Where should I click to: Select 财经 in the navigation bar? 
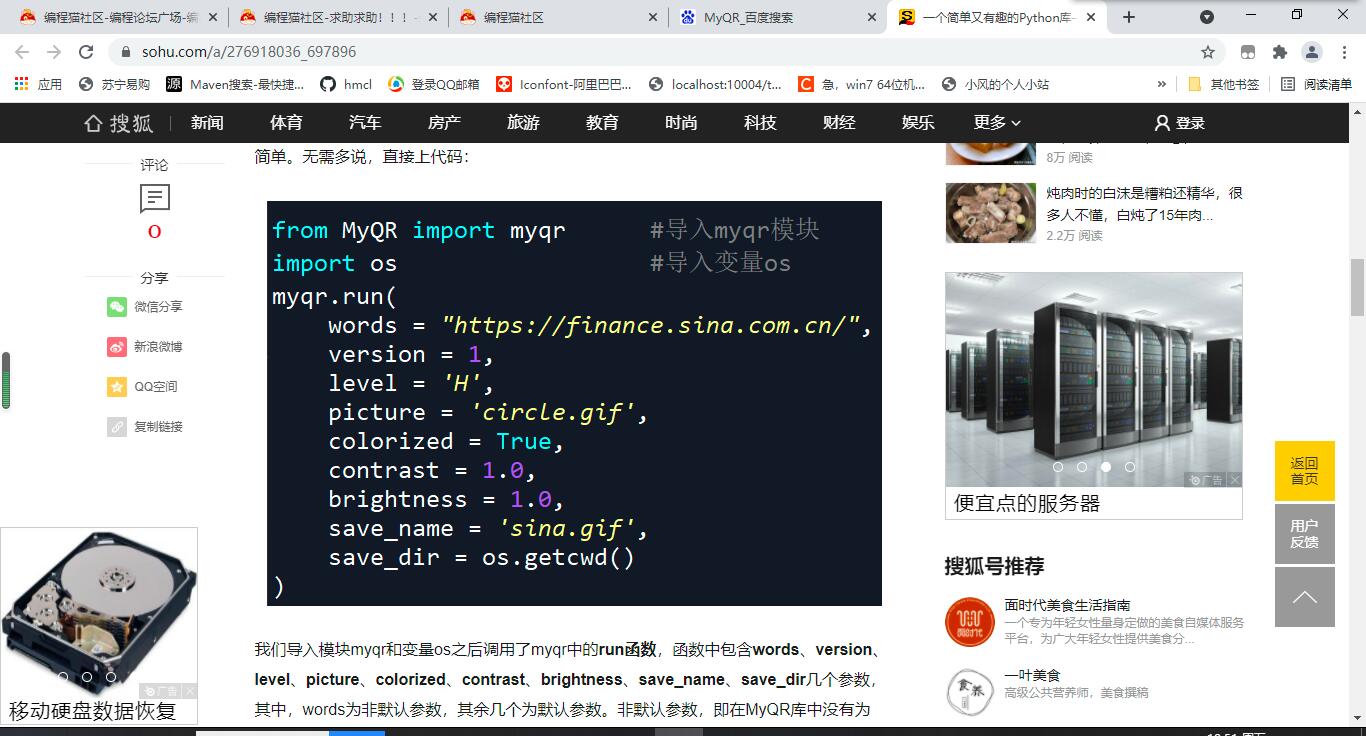click(x=839, y=122)
